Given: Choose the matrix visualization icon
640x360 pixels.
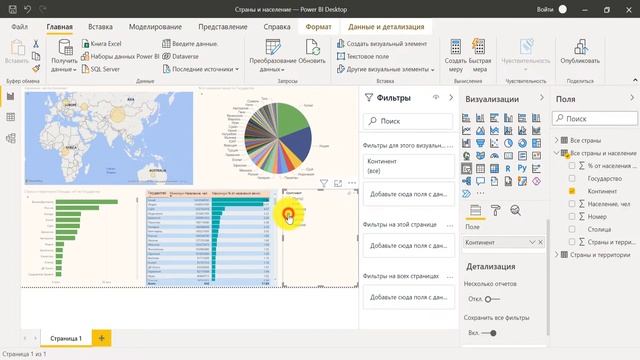Looking at the screenshot, I should click(x=494, y=168).
